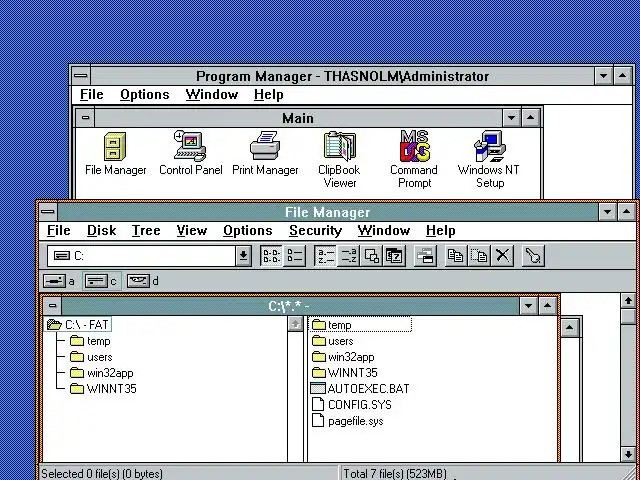Select the WINNT35 folder in file list
The image size is (640, 480).
tap(344, 373)
